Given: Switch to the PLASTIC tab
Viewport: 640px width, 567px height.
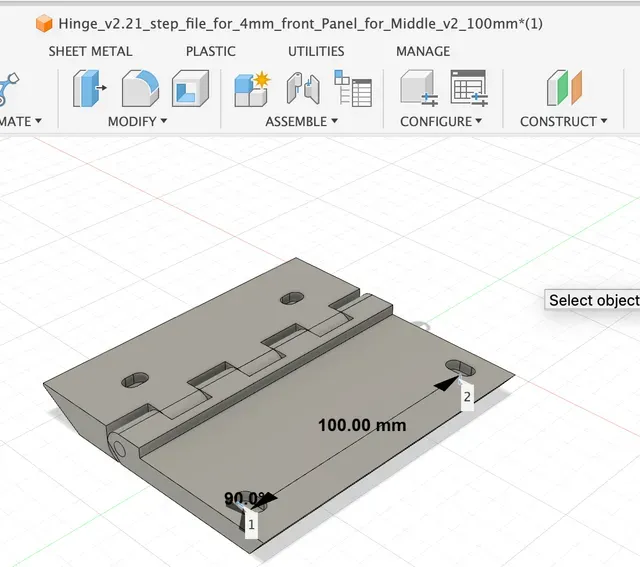Looking at the screenshot, I should pyautogui.click(x=211, y=51).
